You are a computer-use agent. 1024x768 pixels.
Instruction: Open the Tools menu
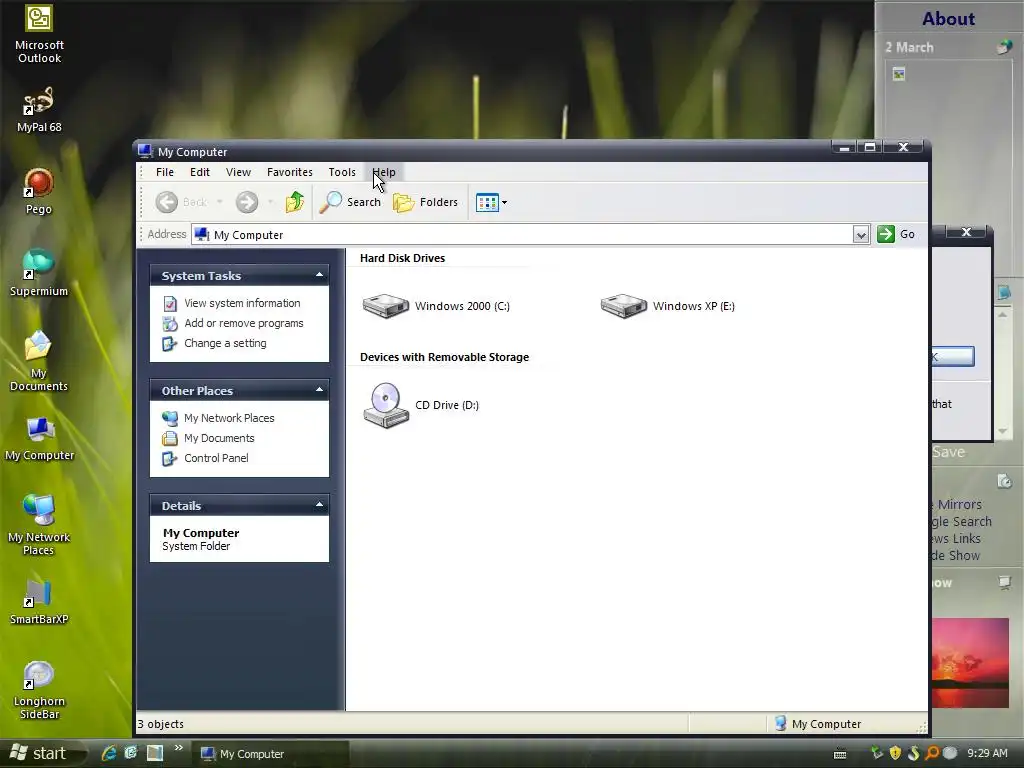point(342,172)
